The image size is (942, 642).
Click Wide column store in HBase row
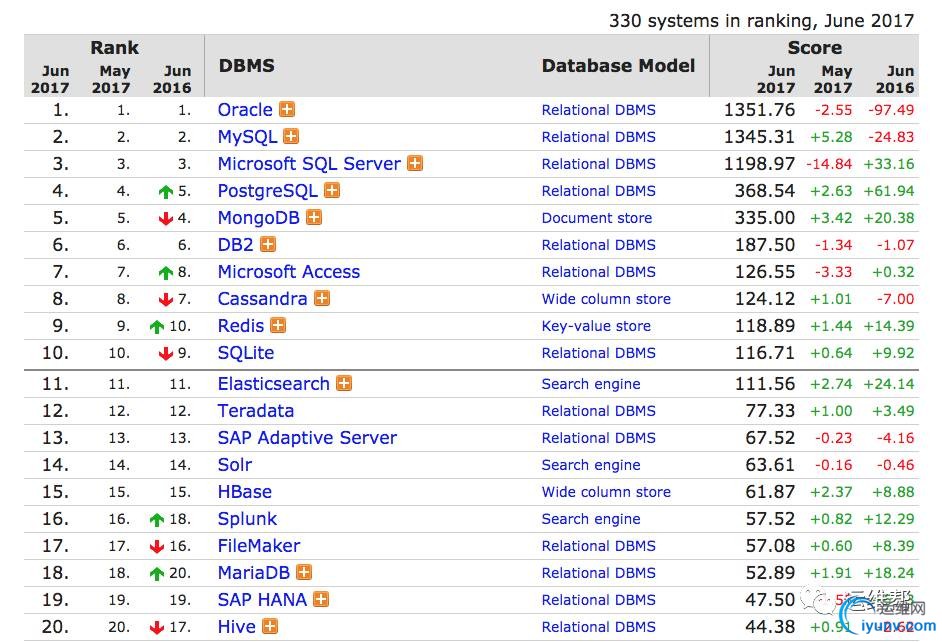(x=606, y=492)
